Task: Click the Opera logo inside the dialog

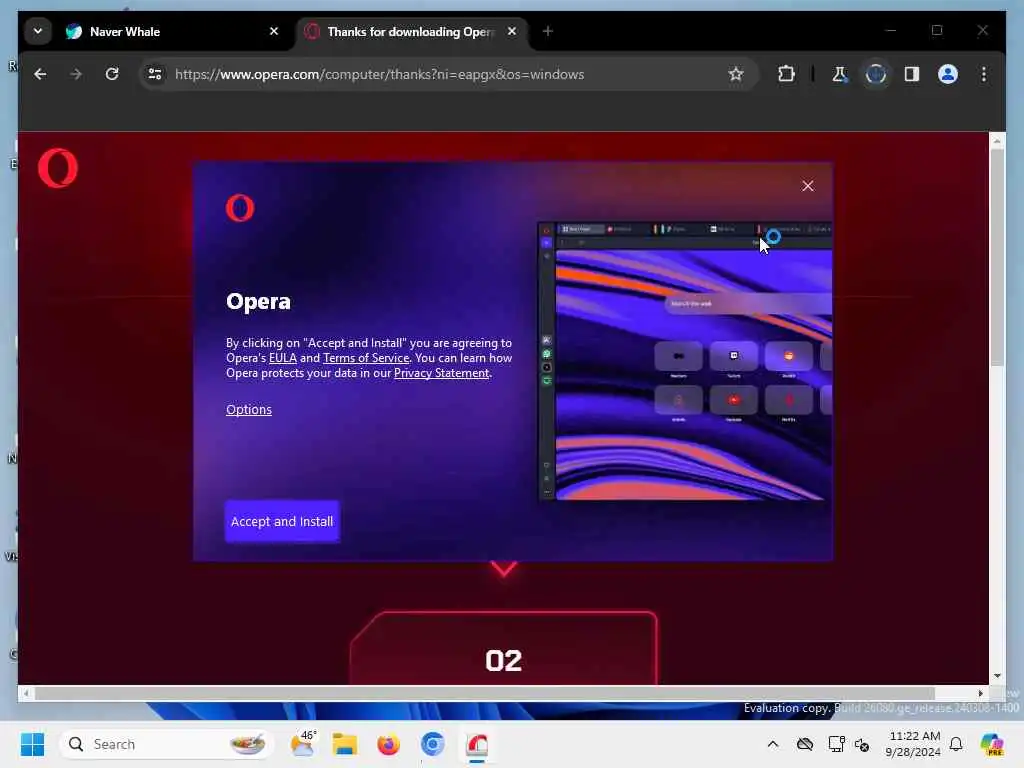Action: coord(240,208)
